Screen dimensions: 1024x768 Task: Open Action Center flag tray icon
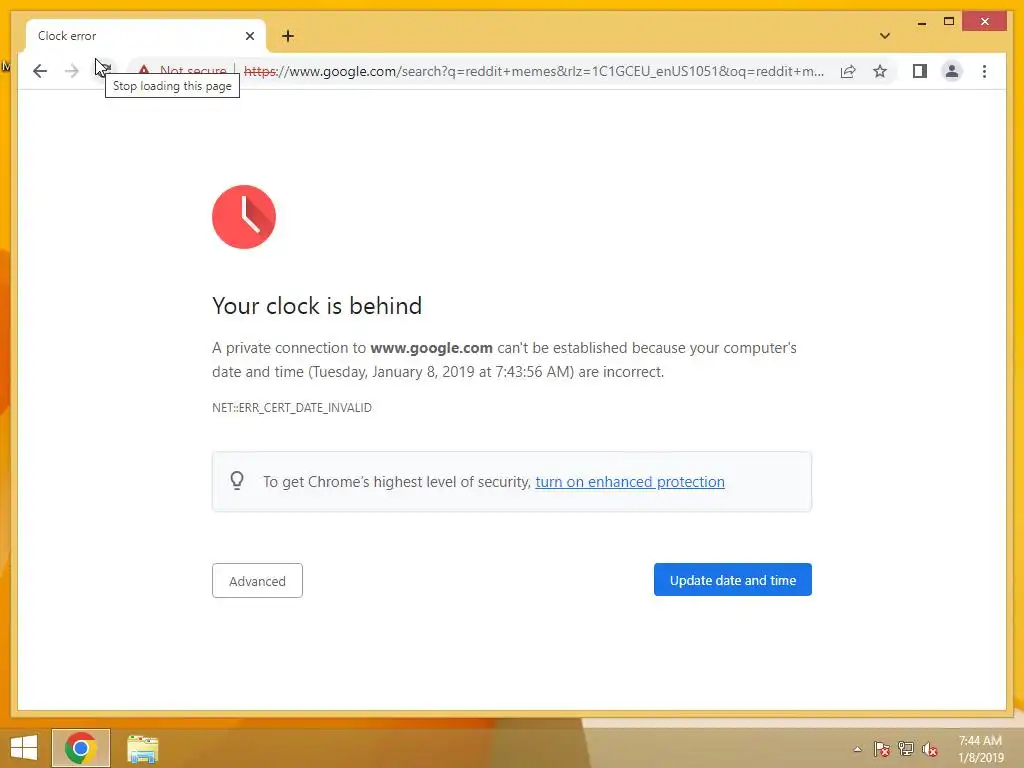pos(882,749)
